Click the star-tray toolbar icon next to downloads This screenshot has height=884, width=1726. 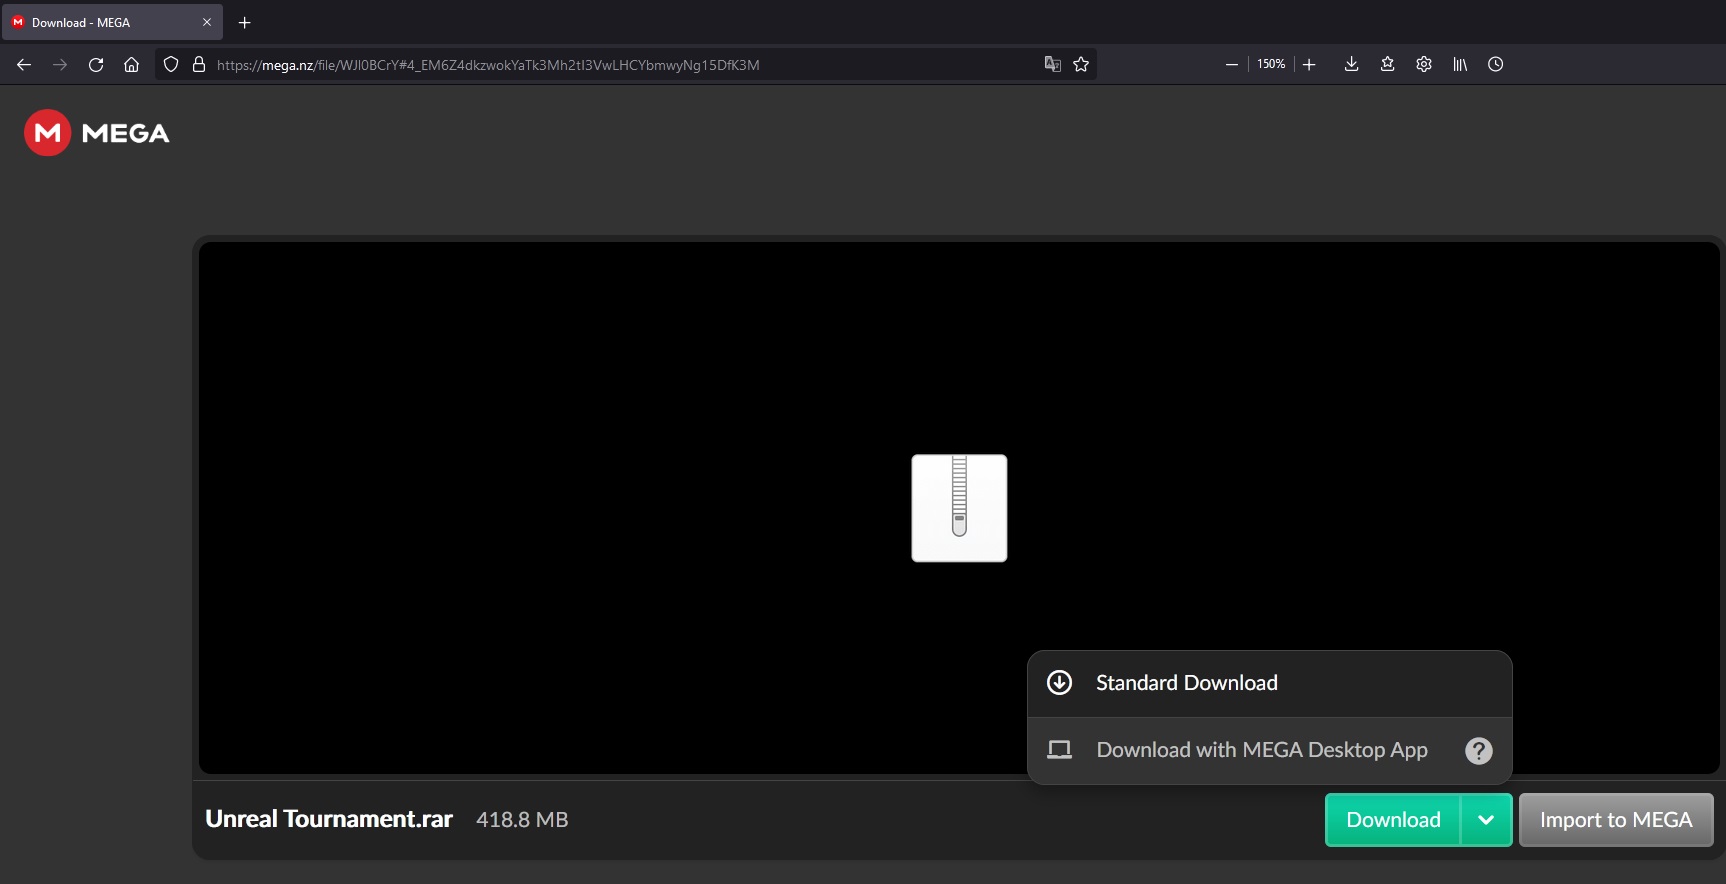(1387, 64)
